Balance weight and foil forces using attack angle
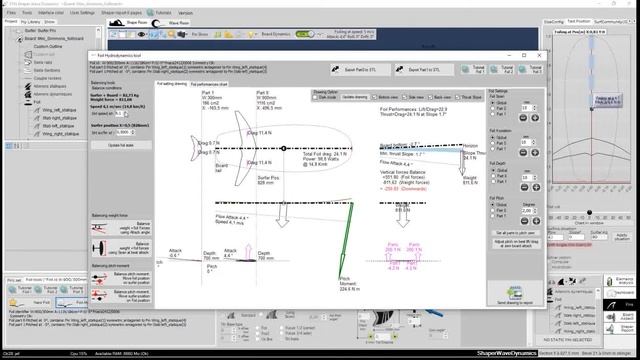640x360 pixels. click(x=121, y=228)
